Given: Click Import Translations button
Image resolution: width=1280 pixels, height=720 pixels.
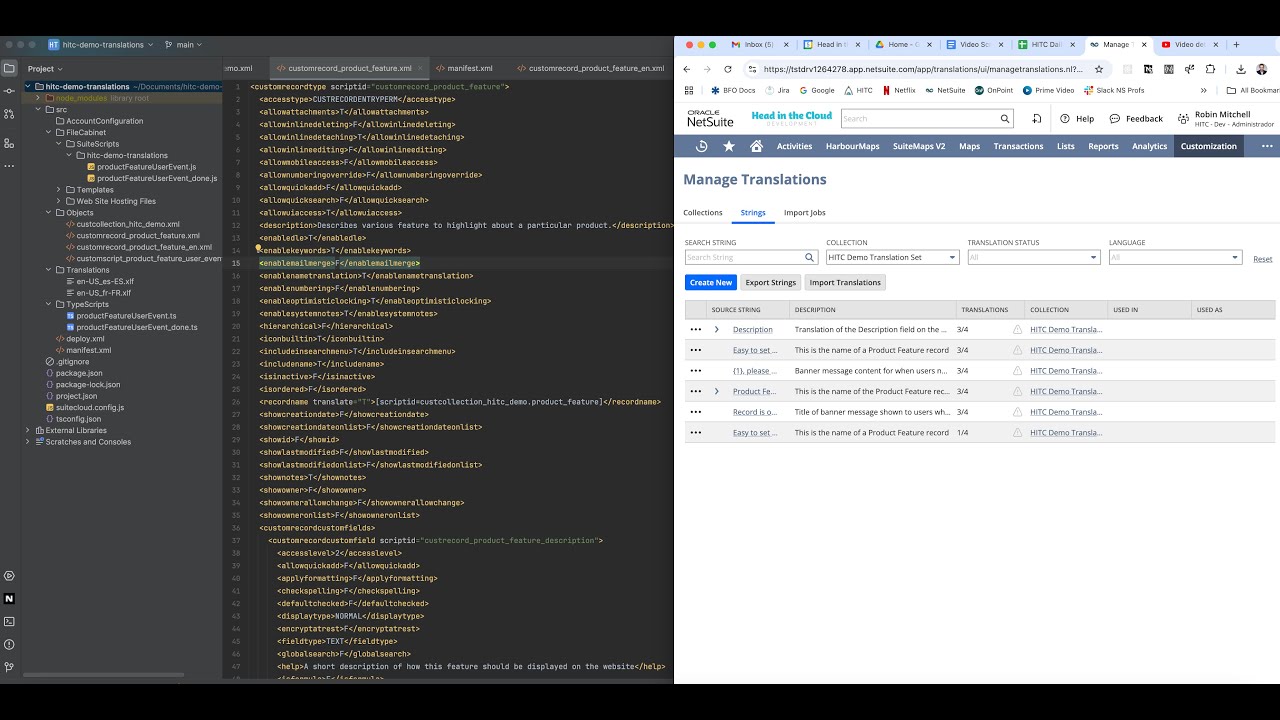Looking at the screenshot, I should (x=845, y=283).
